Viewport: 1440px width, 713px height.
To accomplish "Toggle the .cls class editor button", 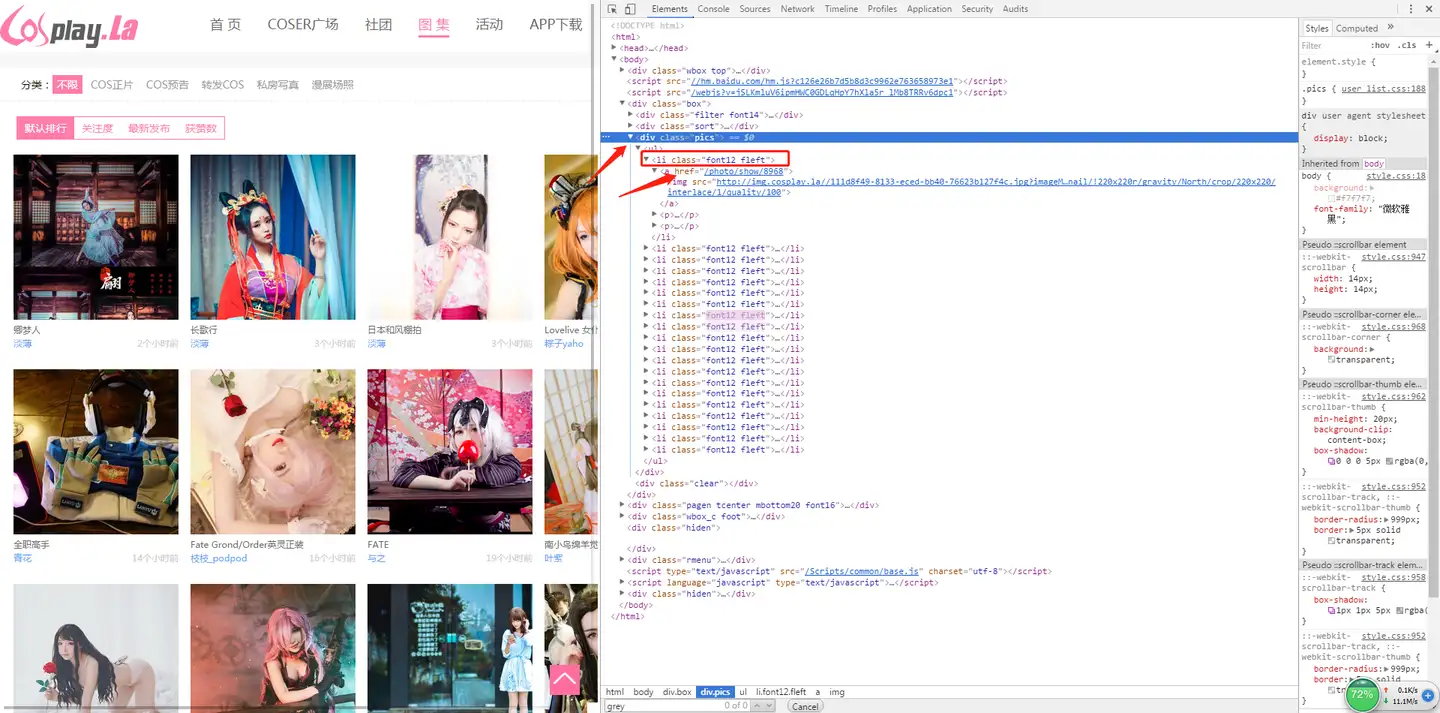I will [x=1408, y=45].
